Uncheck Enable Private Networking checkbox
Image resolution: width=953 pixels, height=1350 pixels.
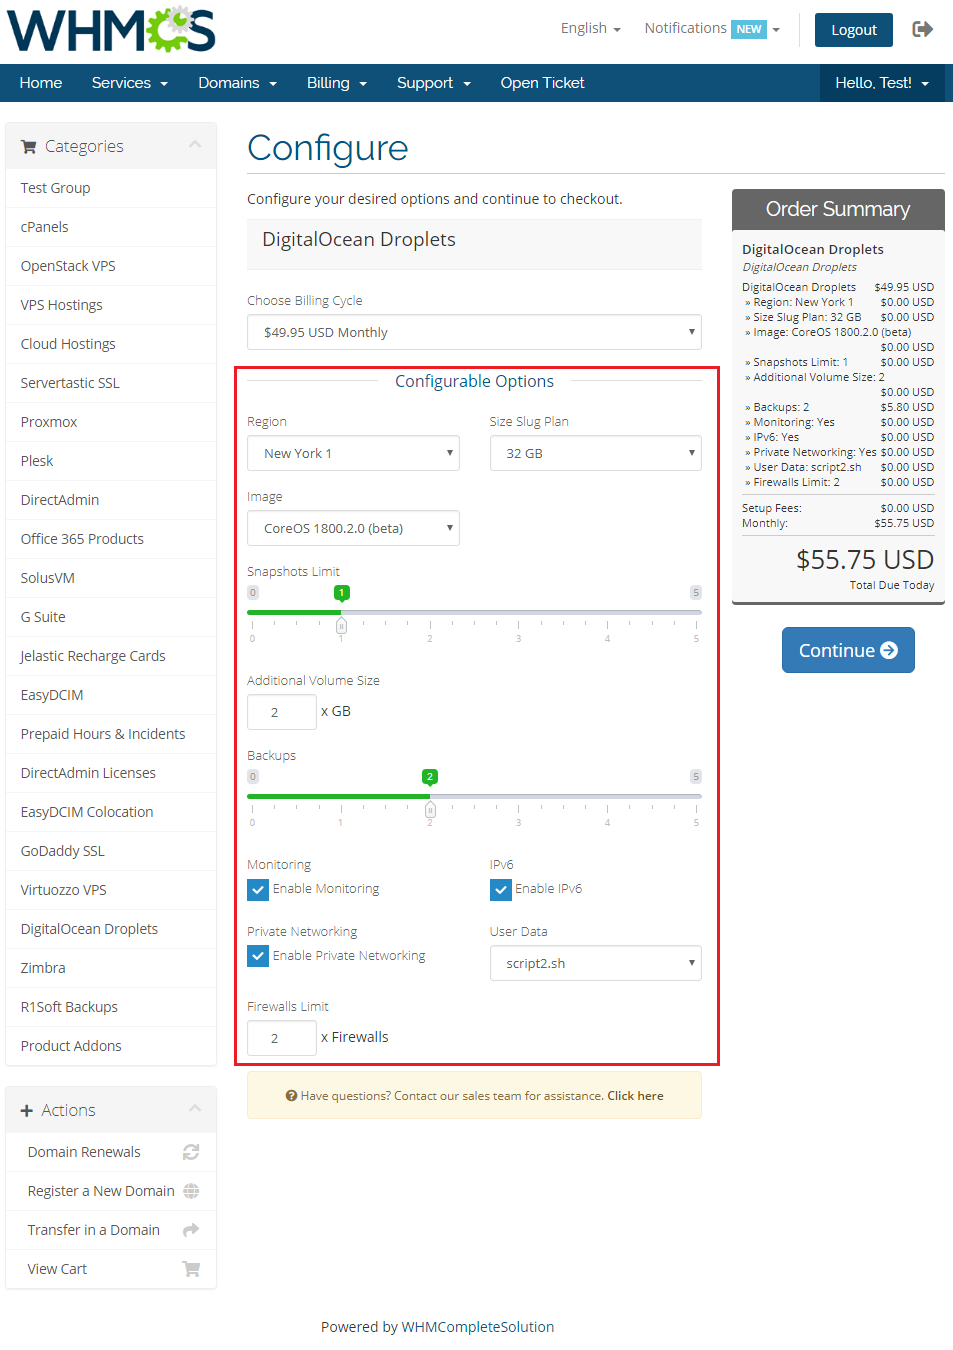pyautogui.click(x=258, y=956)
